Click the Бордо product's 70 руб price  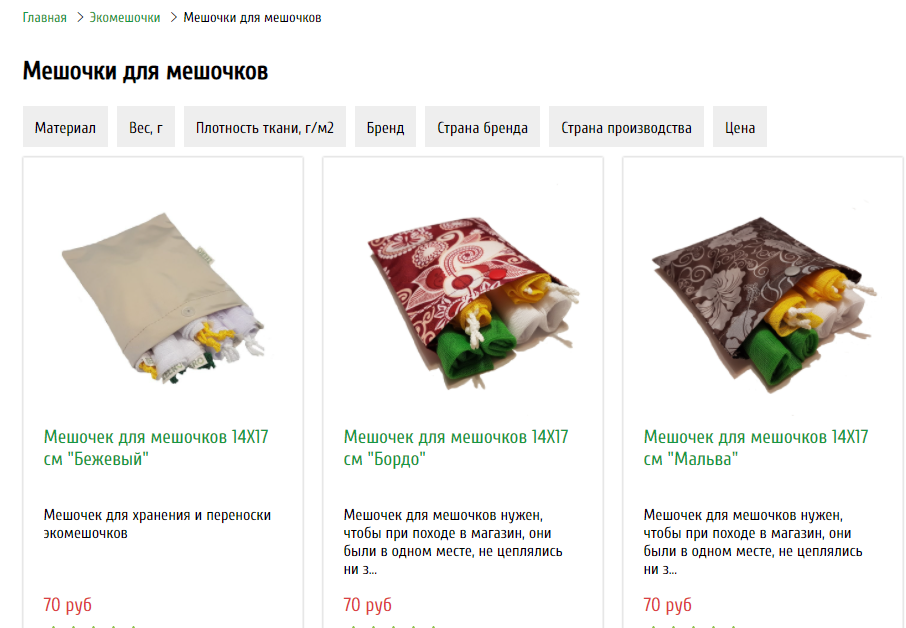[x=367, y=604]
